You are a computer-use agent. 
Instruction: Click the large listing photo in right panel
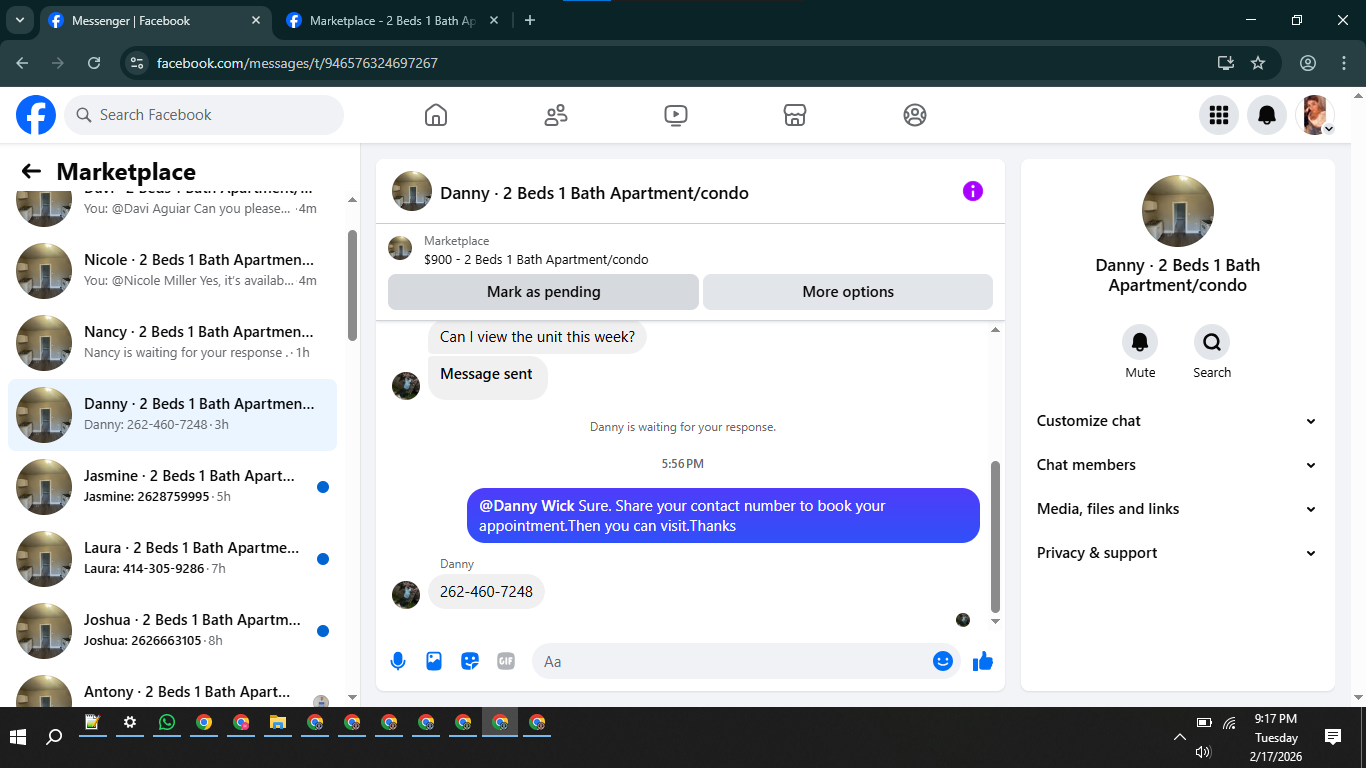pyautogui.click(x=1178, y=211)
